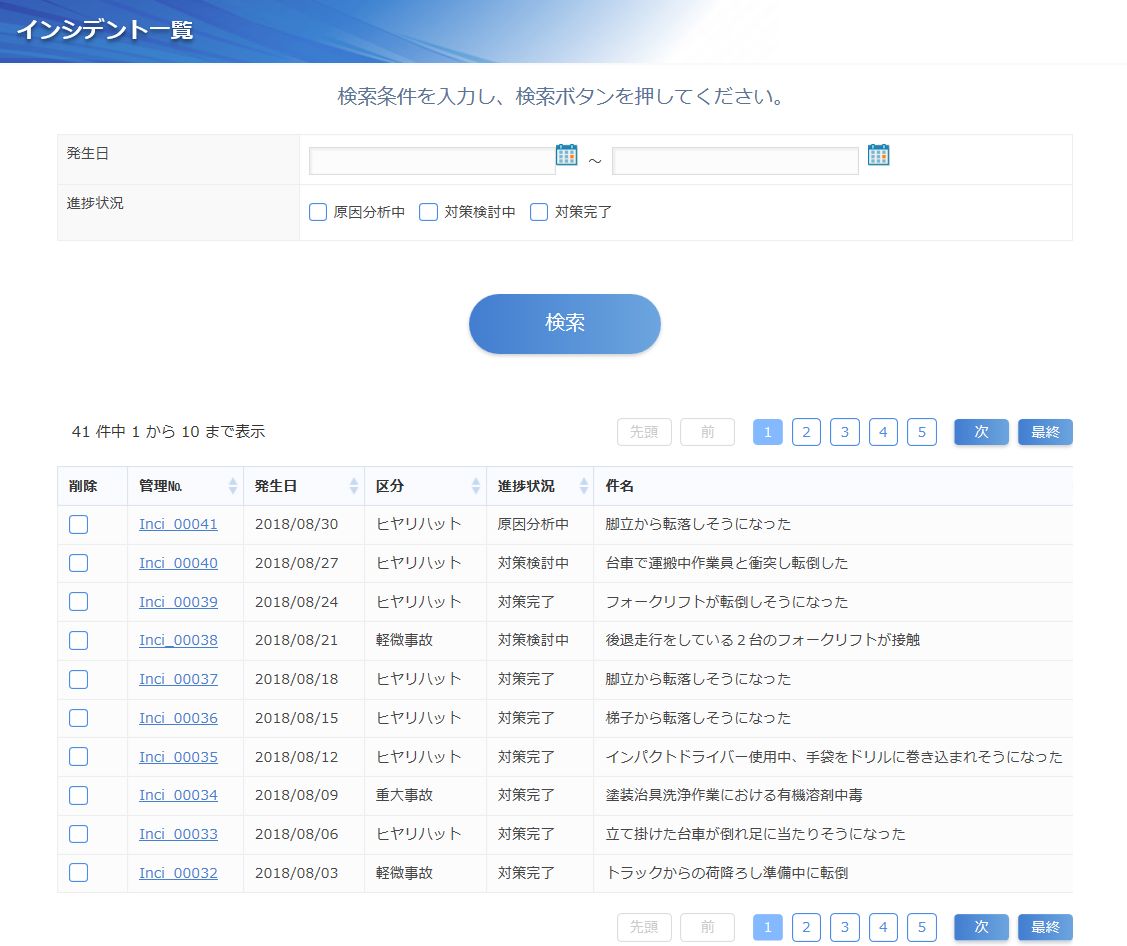Click top 次 next page button
Screen dimensions: 1127x946
981,432
